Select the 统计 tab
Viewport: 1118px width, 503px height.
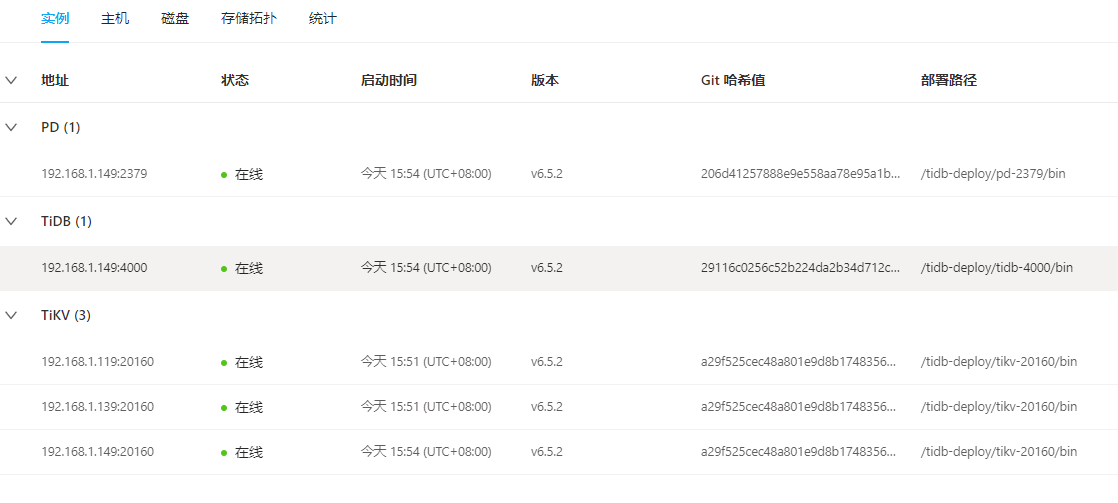pos(323,19)
